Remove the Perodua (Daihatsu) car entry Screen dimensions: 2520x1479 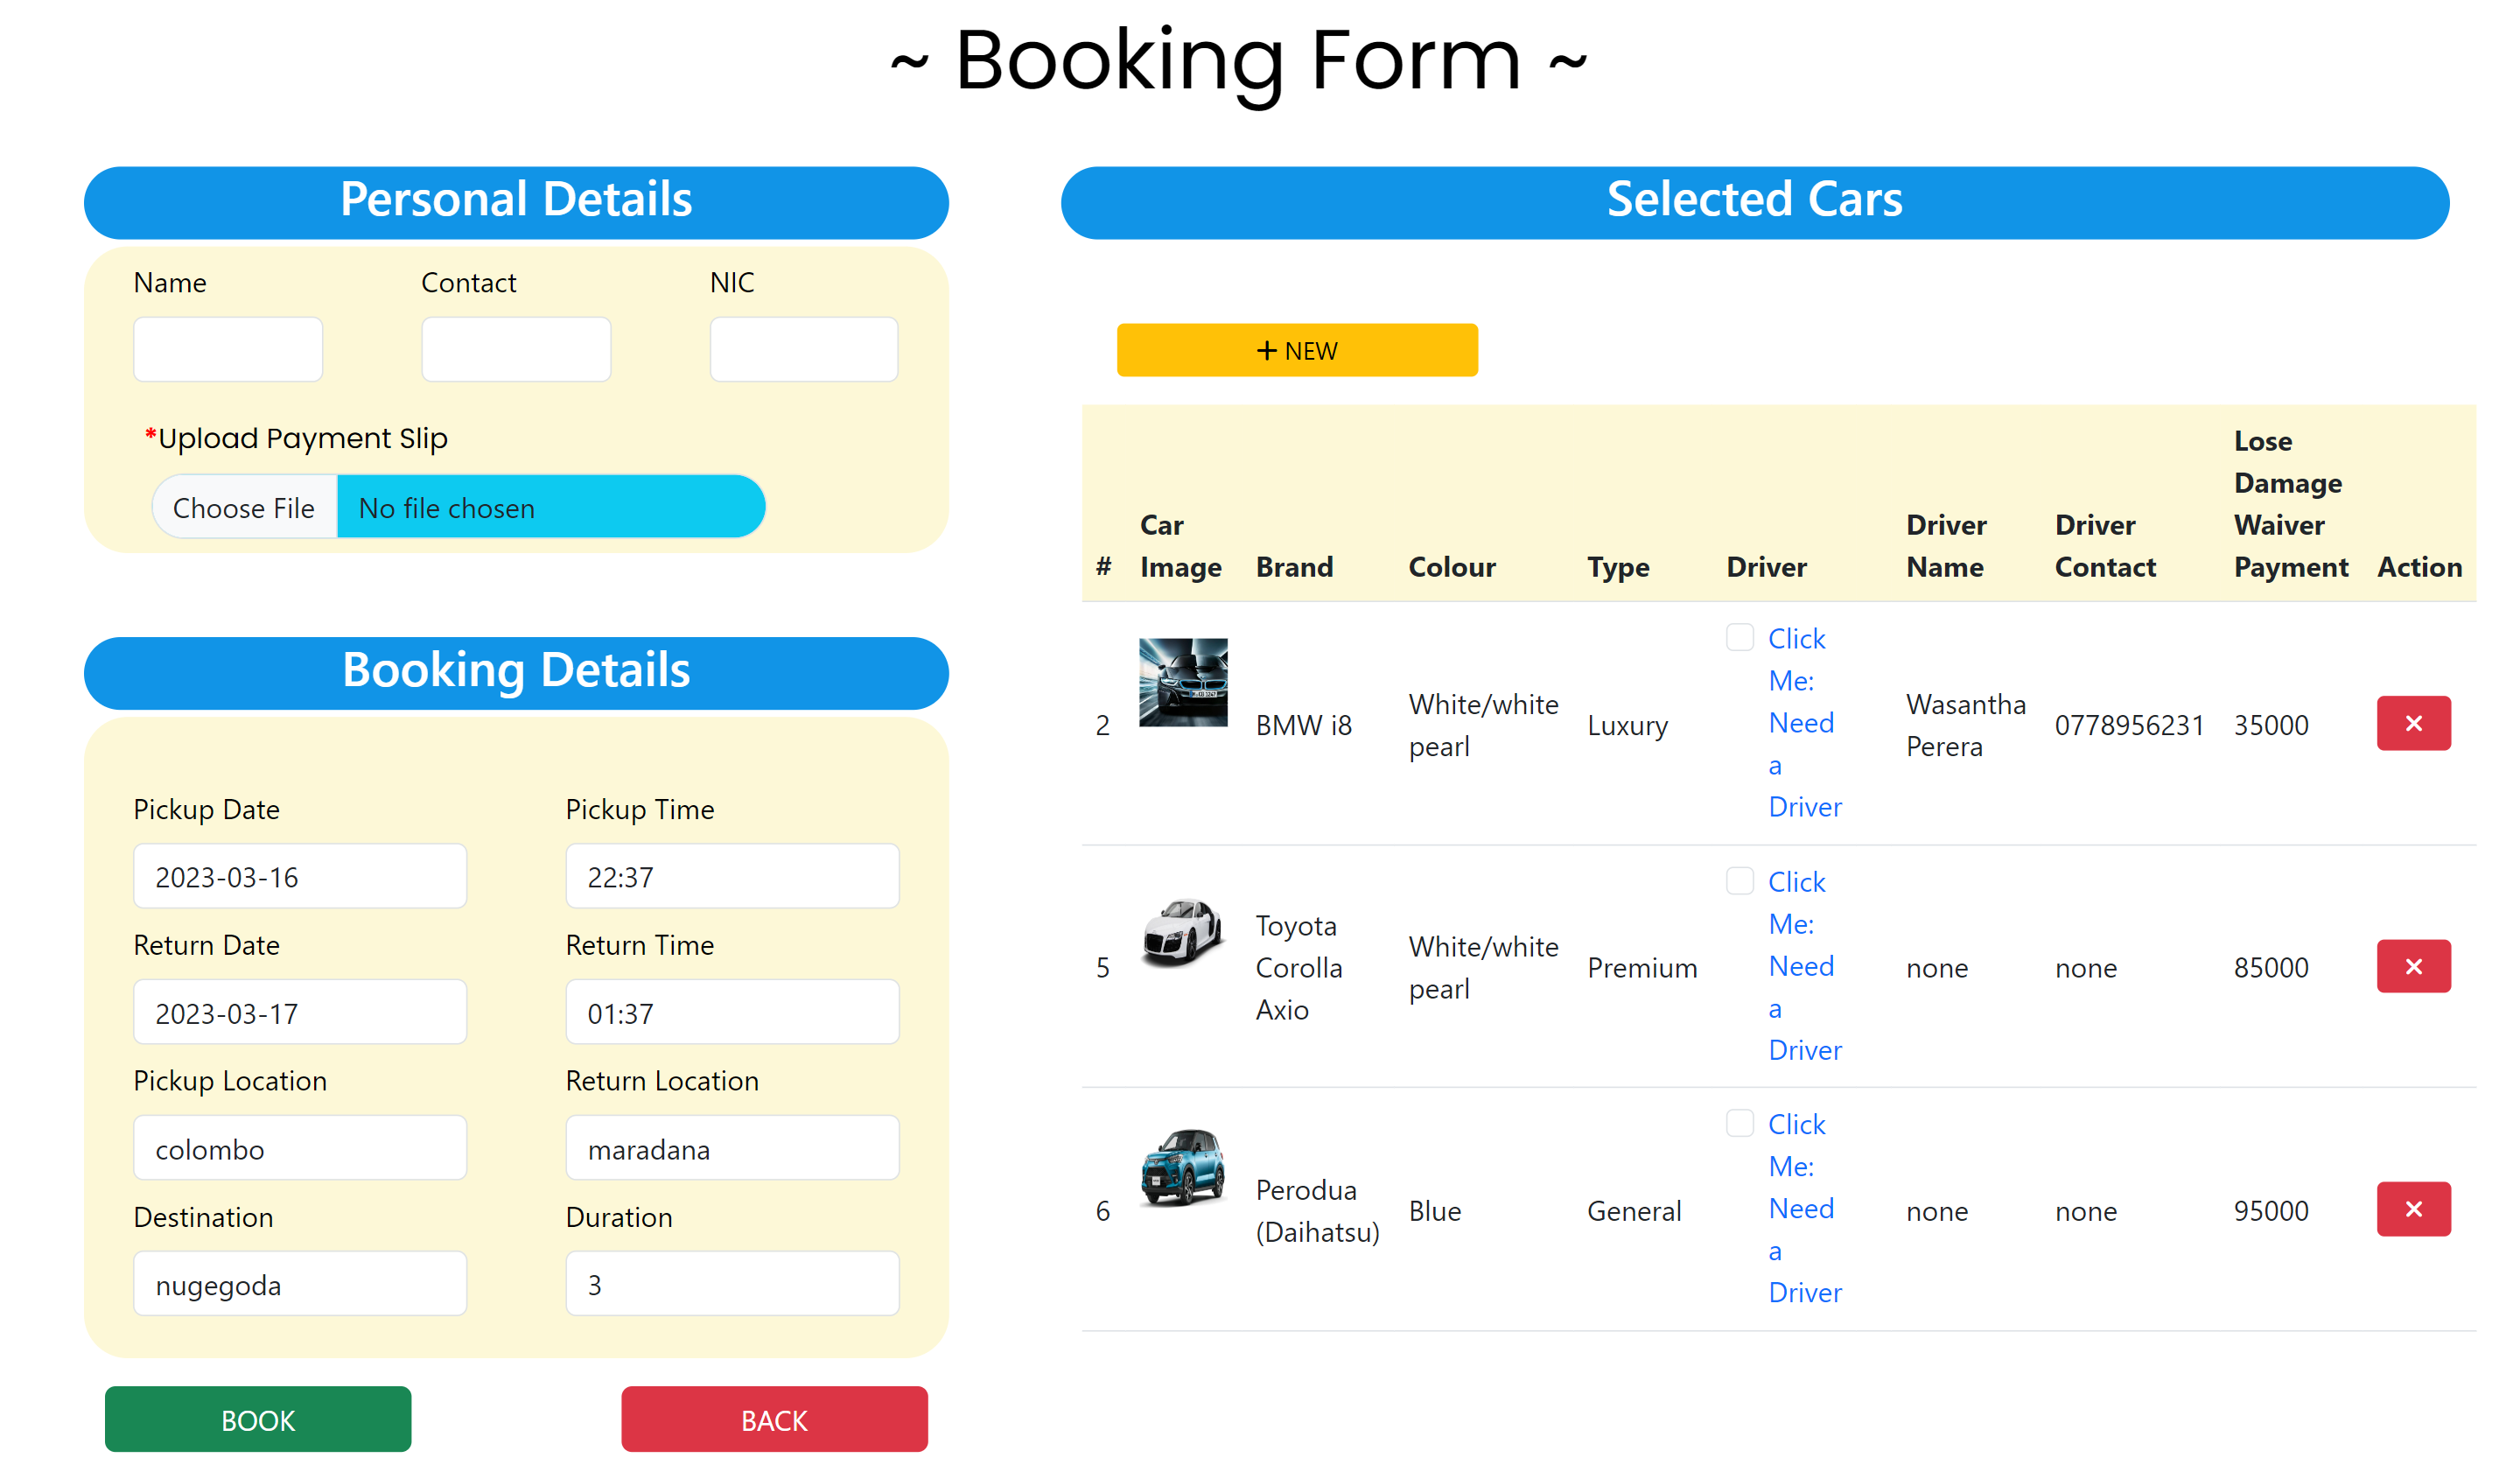(x=2412, y=1209)
